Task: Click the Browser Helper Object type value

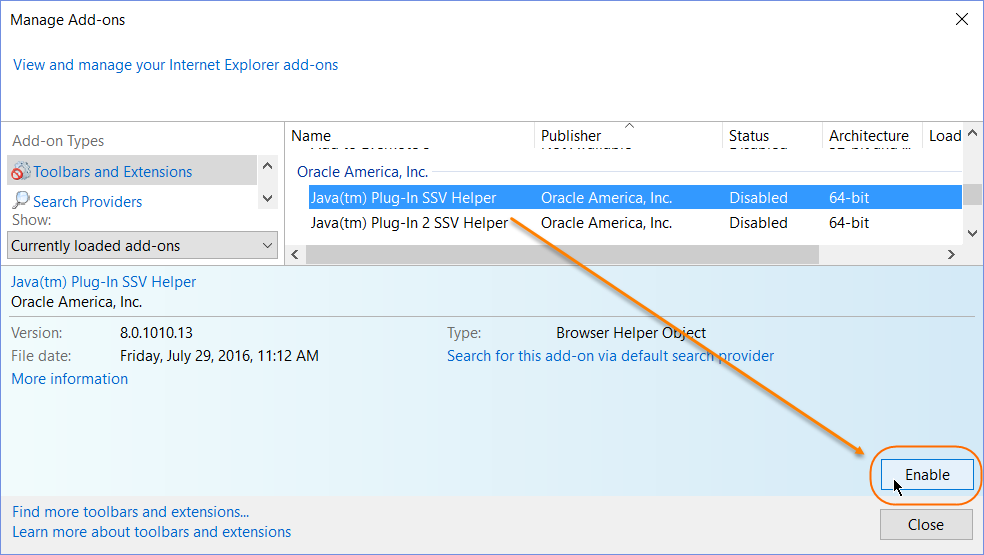Action: pyautogui.click(x=631, y=333)
